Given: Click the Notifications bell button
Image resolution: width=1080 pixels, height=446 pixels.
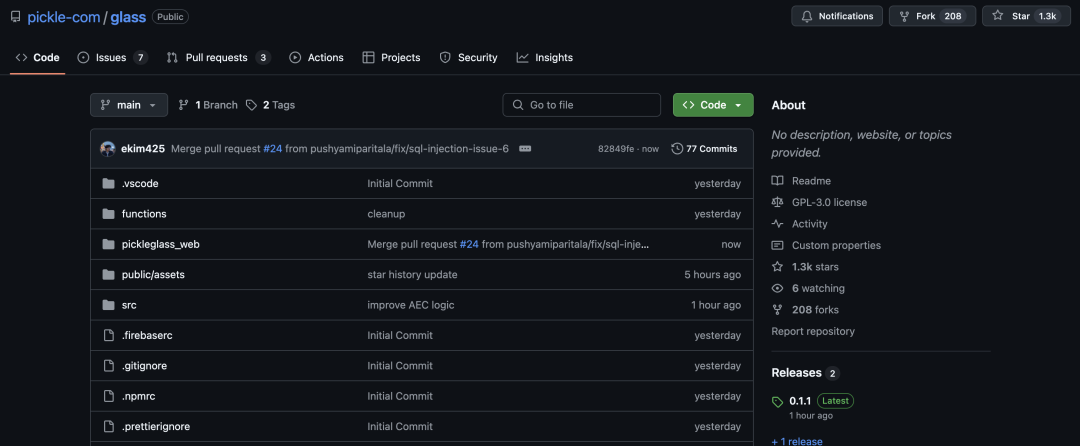Looking at the screenshot, I should pyautogui.click(x=837, y=16).
